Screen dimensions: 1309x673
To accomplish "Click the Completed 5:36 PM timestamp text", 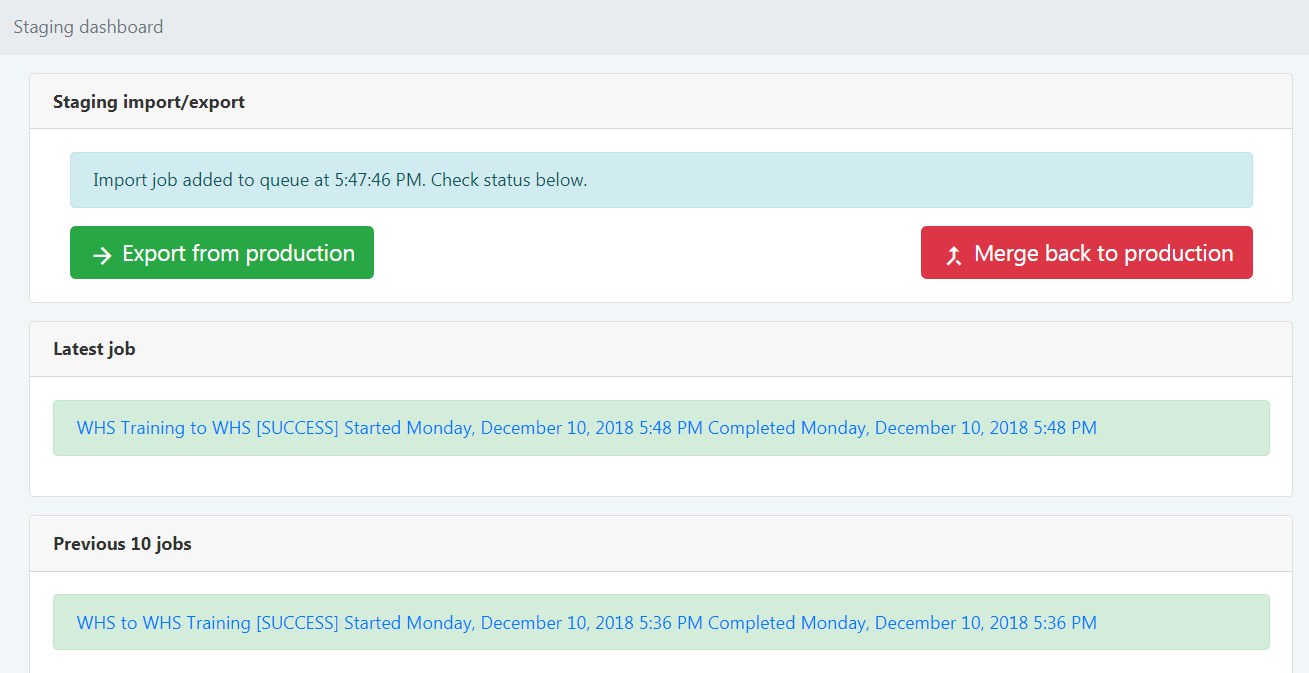I will click(902, 623).
